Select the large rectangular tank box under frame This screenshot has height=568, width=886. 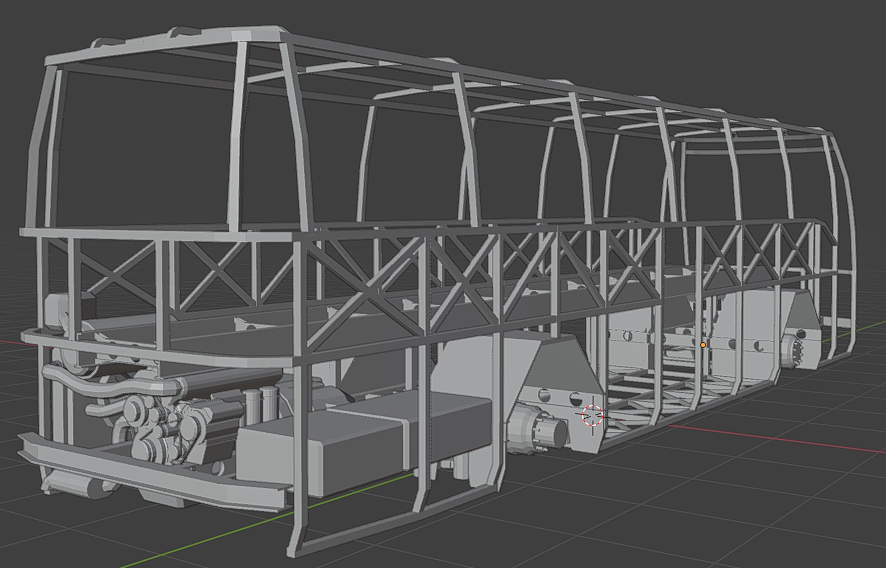(362, 444)
